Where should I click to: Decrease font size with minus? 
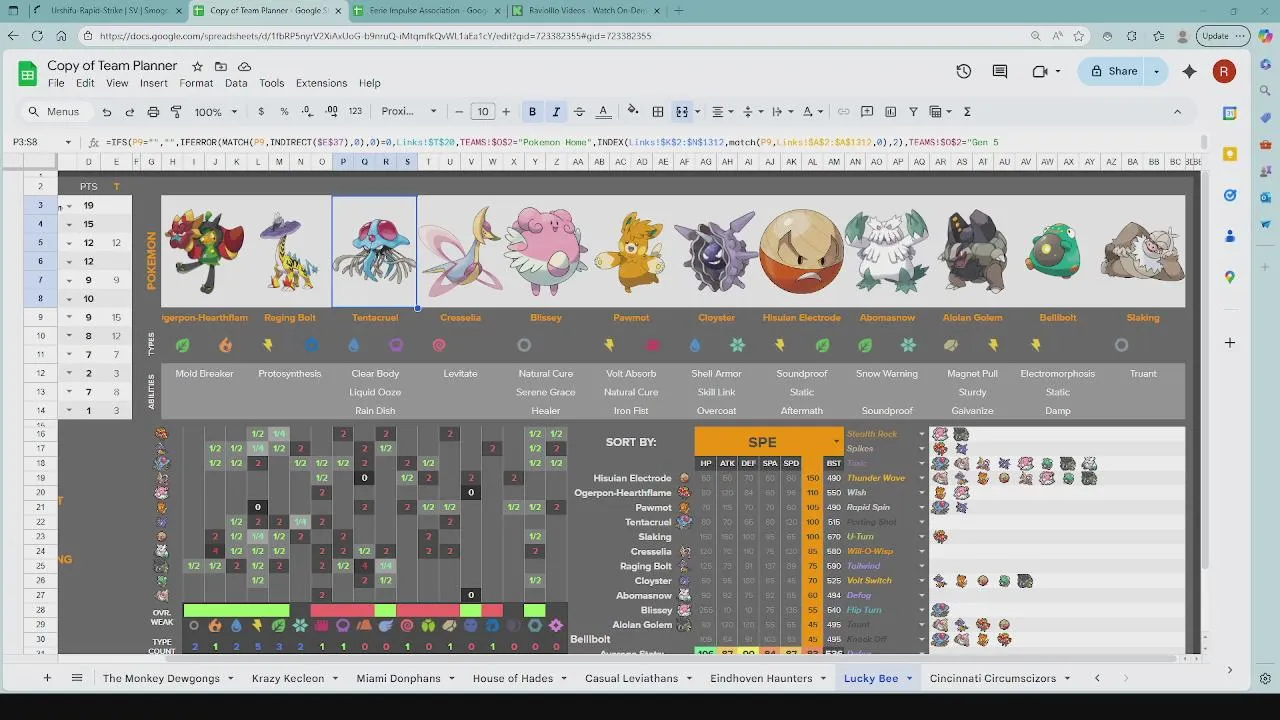[x=459, y=112]
